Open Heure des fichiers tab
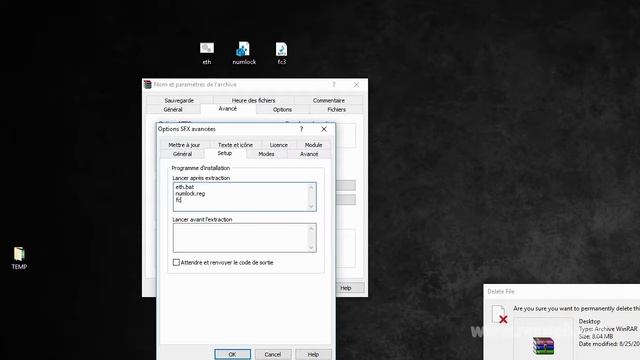The width and height of the screenshot is (640, 360). tap(253, 100)
